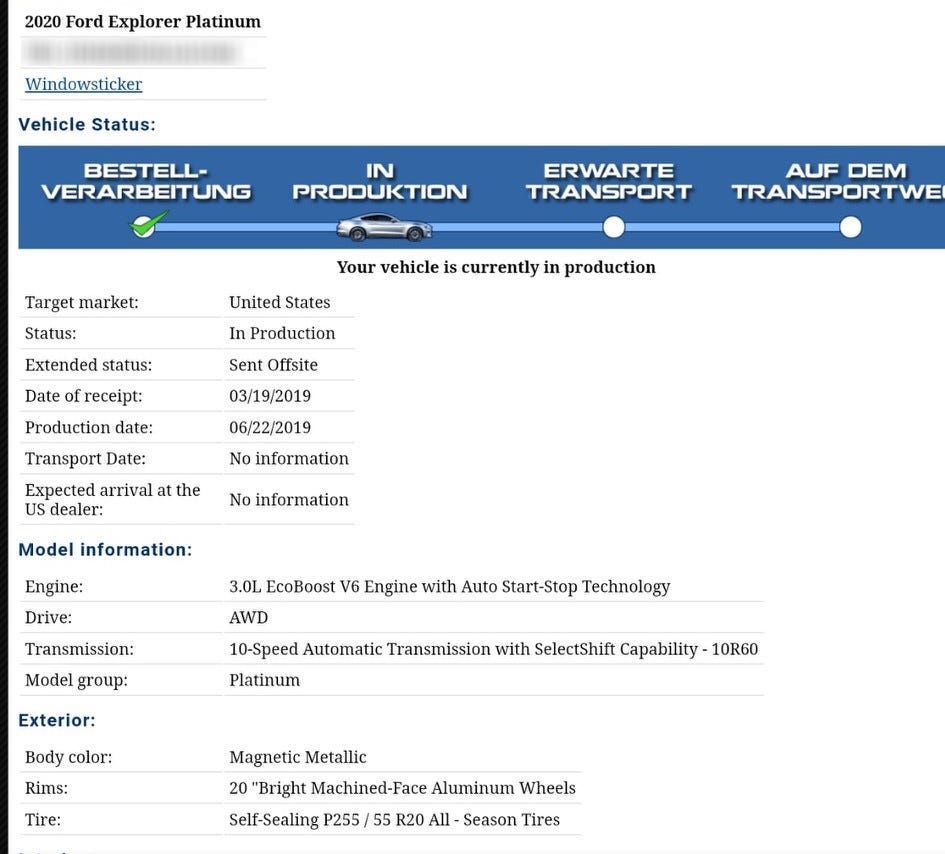
Task: Select the Erwarte Transport progress marker
Action: [x=614, y=227]
